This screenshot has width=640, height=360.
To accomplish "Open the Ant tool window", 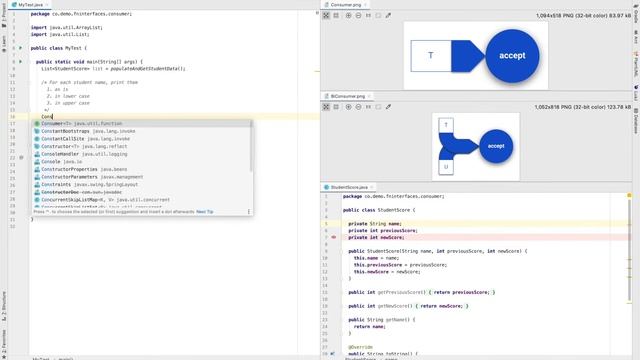I will click(x=636, y=36).
